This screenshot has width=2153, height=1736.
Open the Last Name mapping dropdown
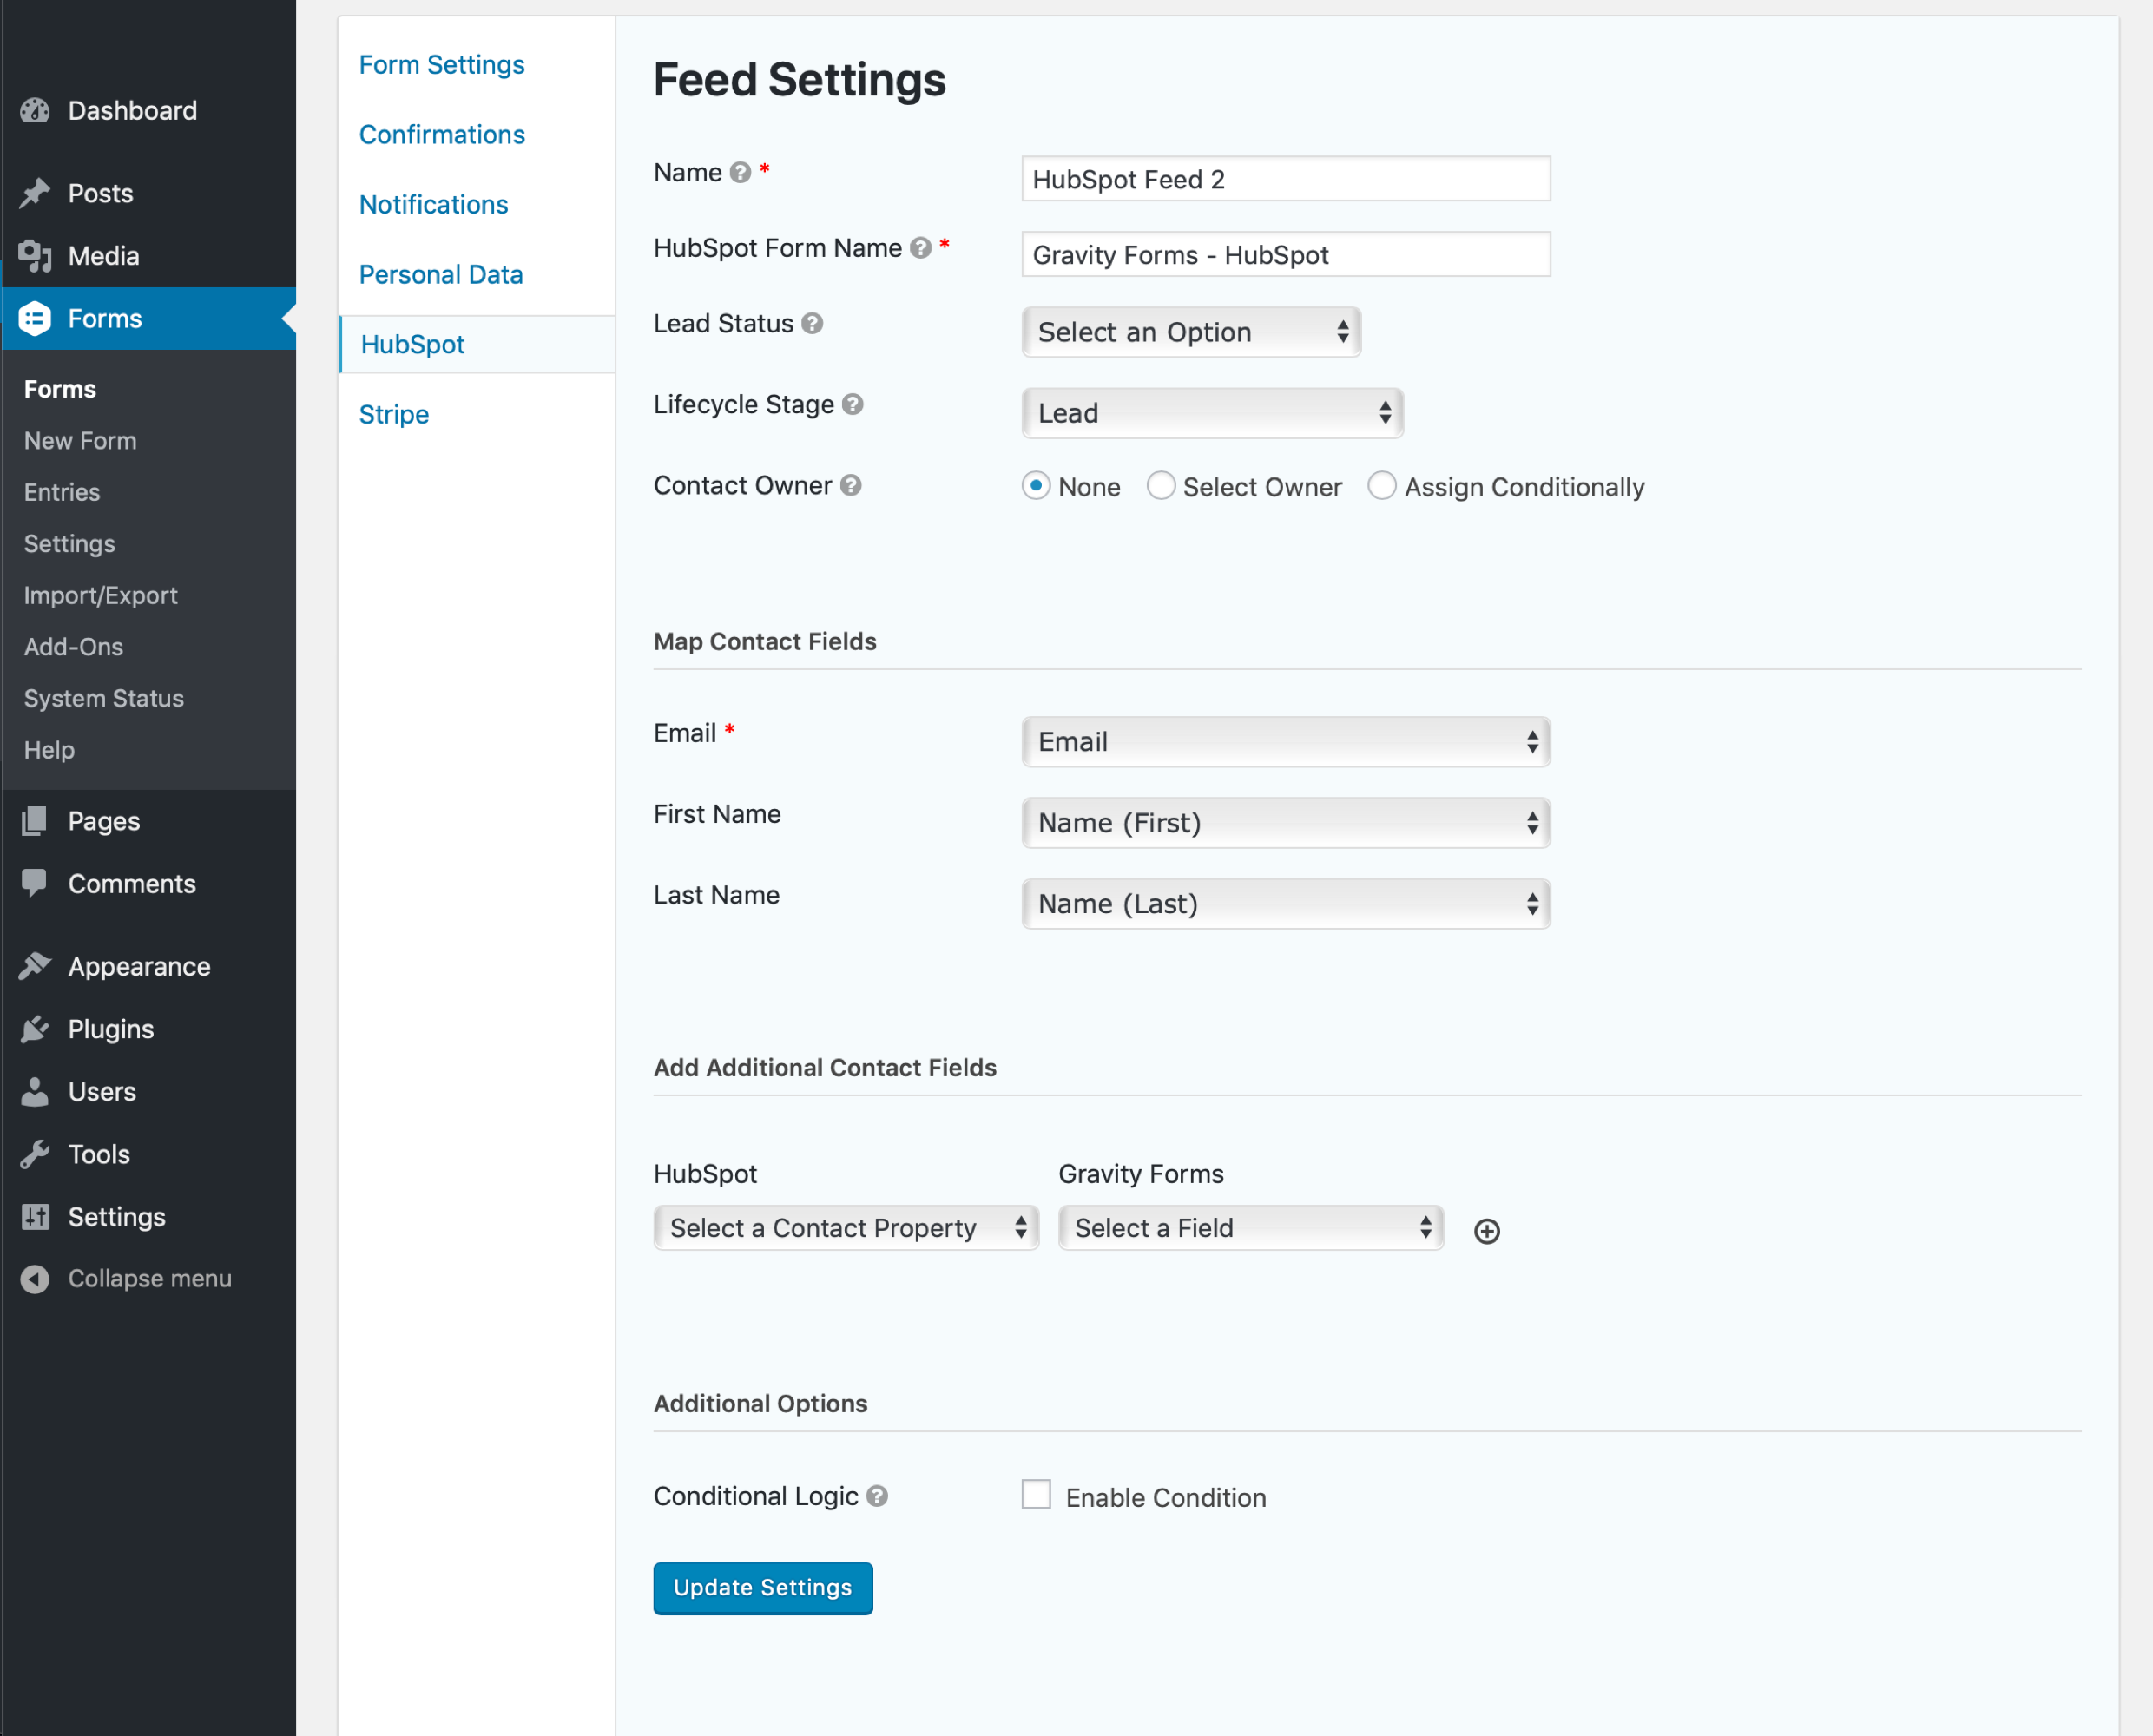(1286, 904)
